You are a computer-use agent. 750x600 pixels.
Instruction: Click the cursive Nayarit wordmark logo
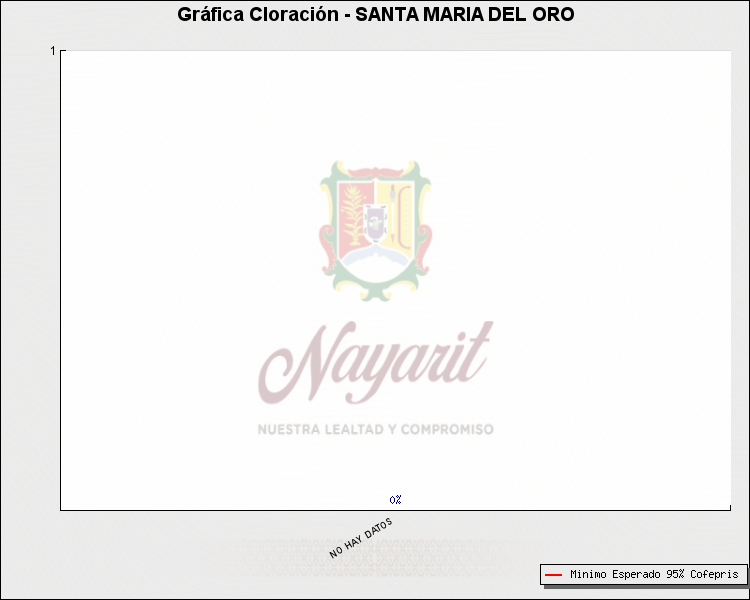[x=375, y=362]
